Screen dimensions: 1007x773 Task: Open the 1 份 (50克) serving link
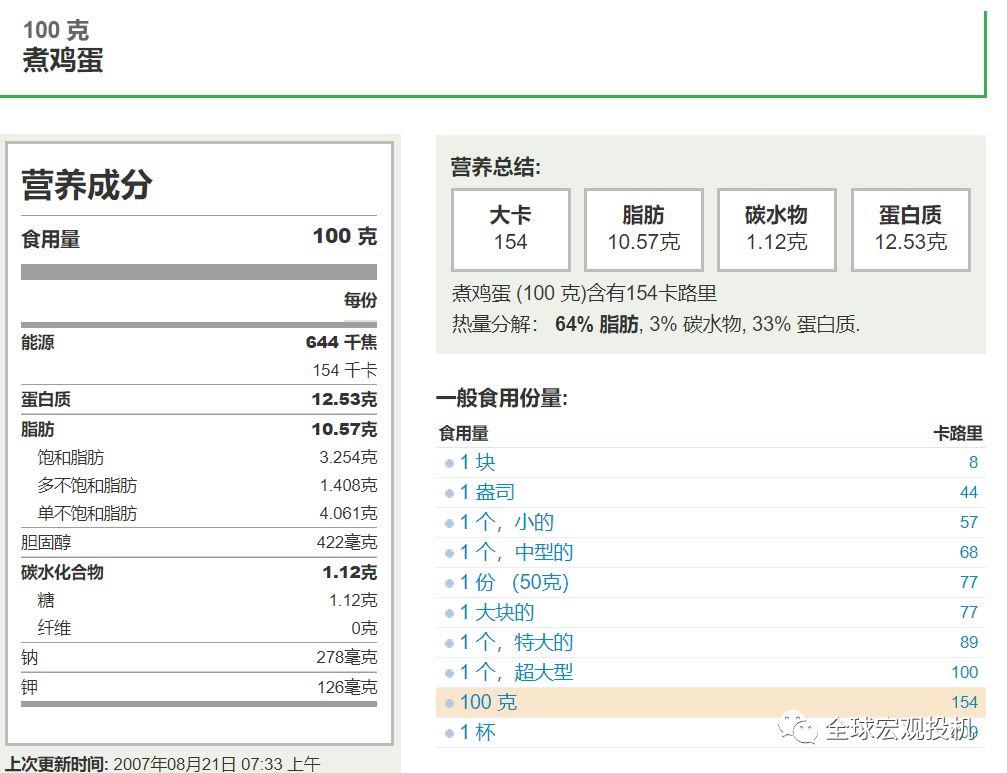coord(514,582)
